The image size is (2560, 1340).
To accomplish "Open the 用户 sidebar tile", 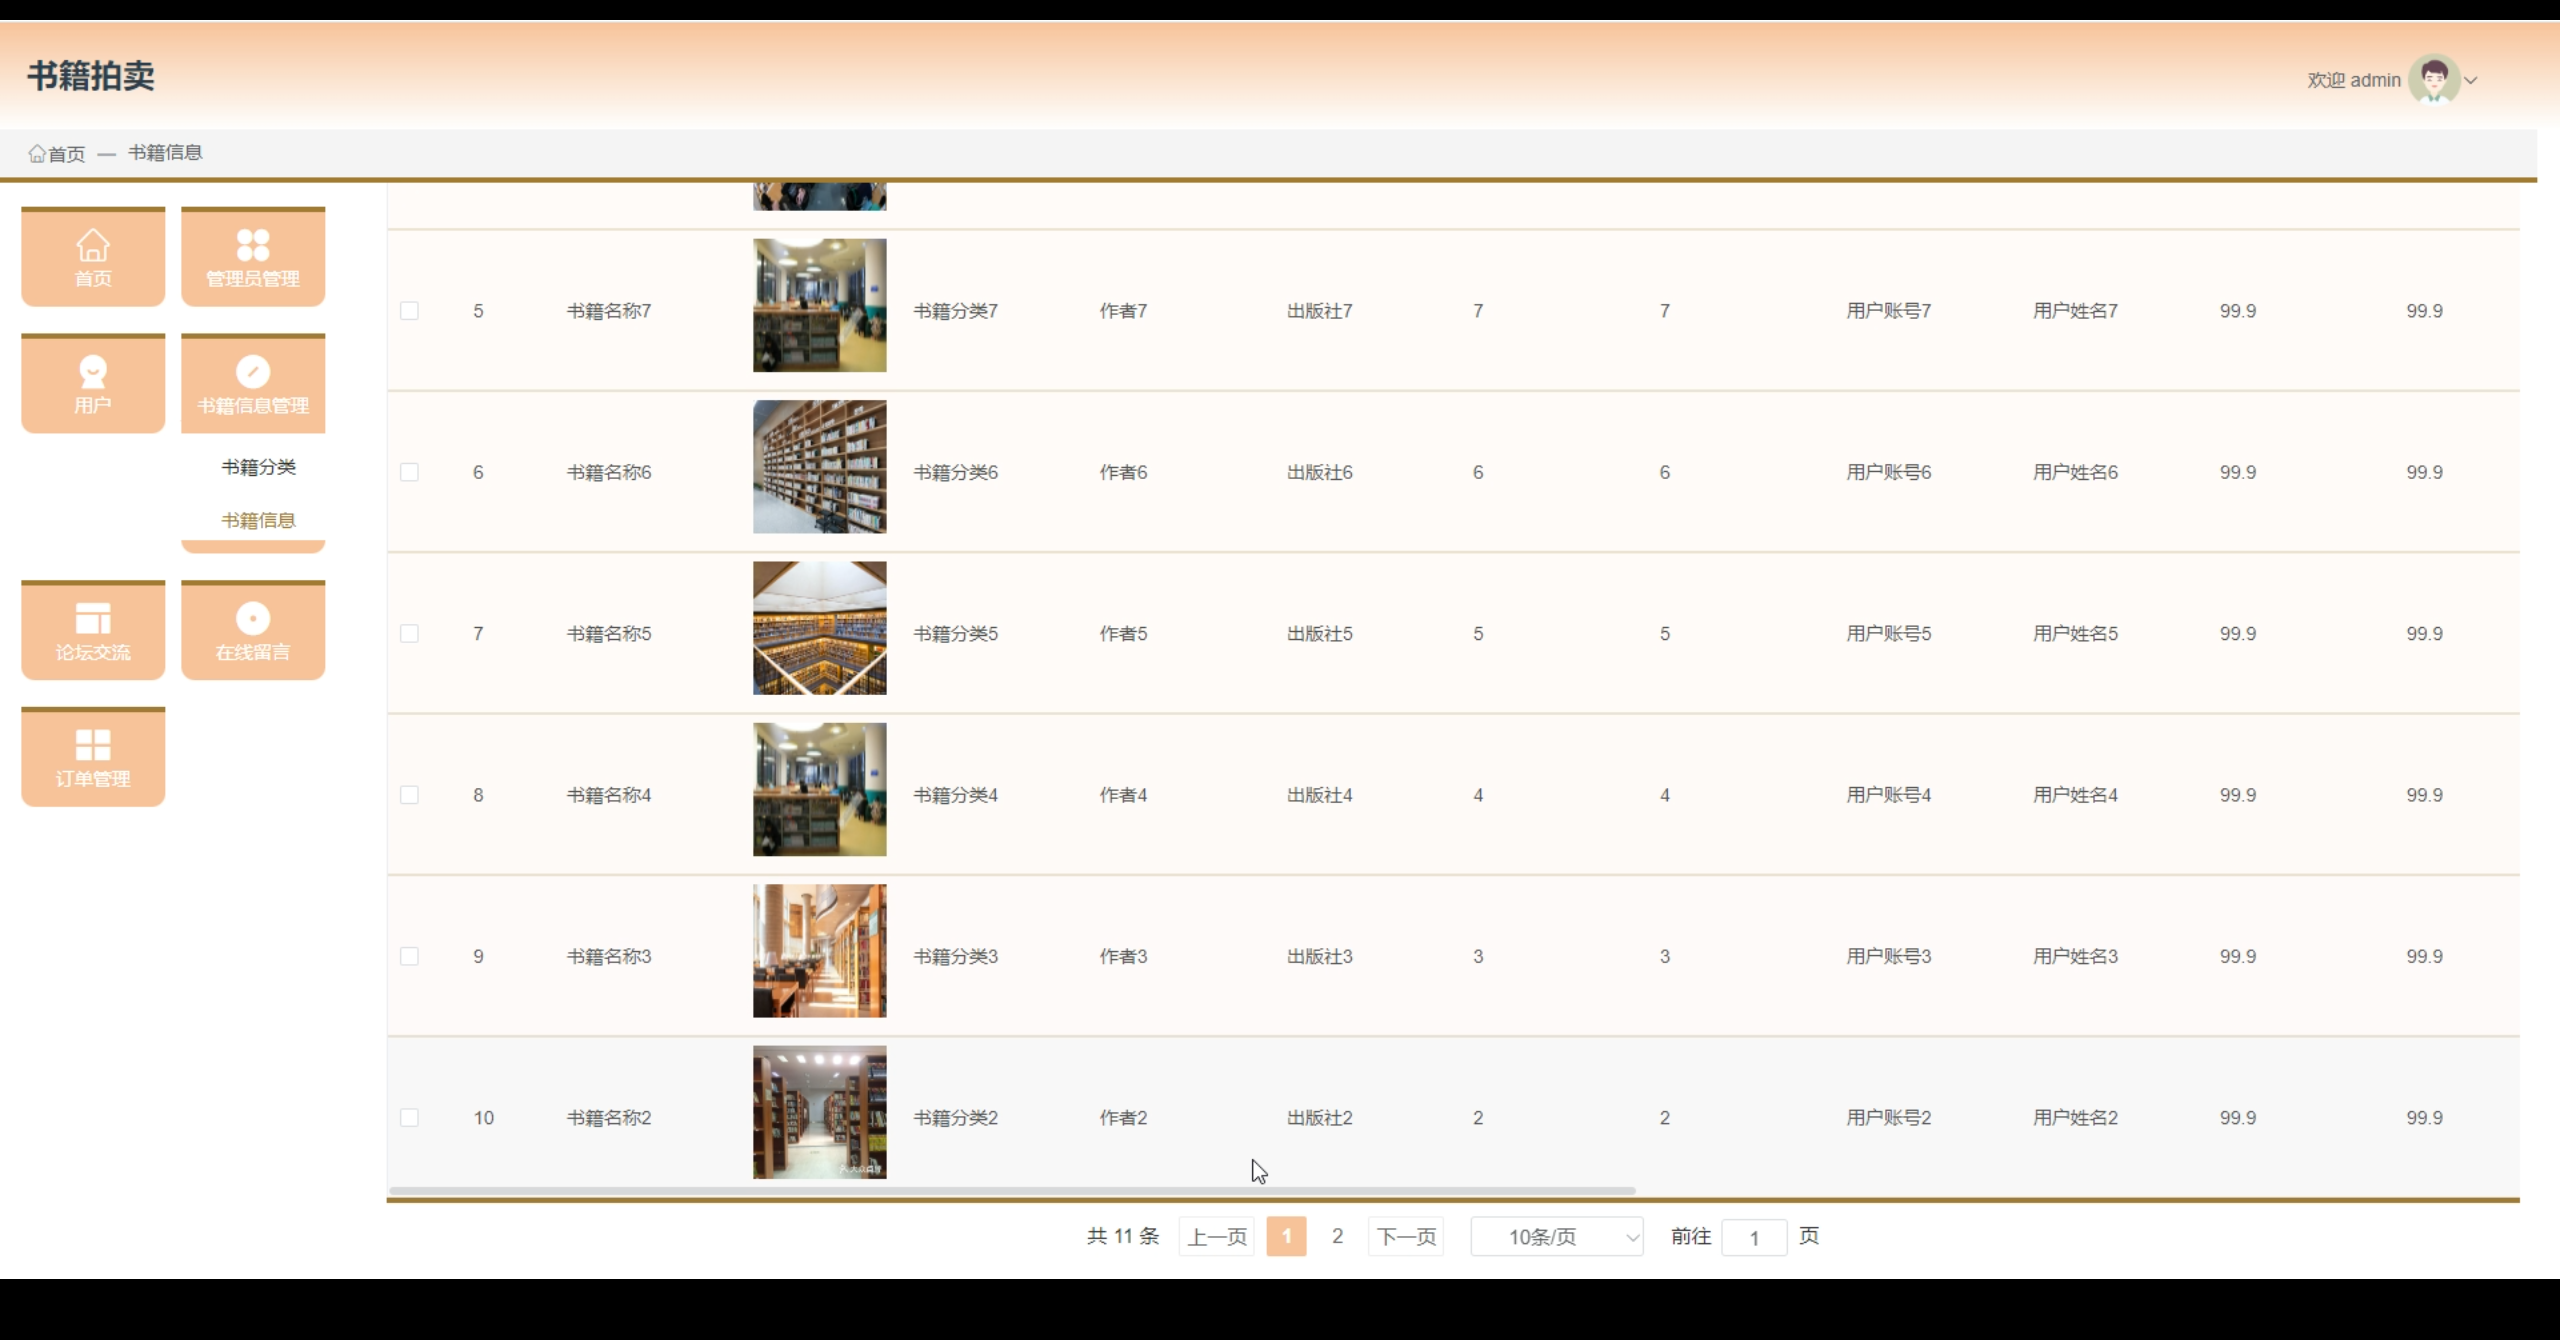I will [93, 383].
